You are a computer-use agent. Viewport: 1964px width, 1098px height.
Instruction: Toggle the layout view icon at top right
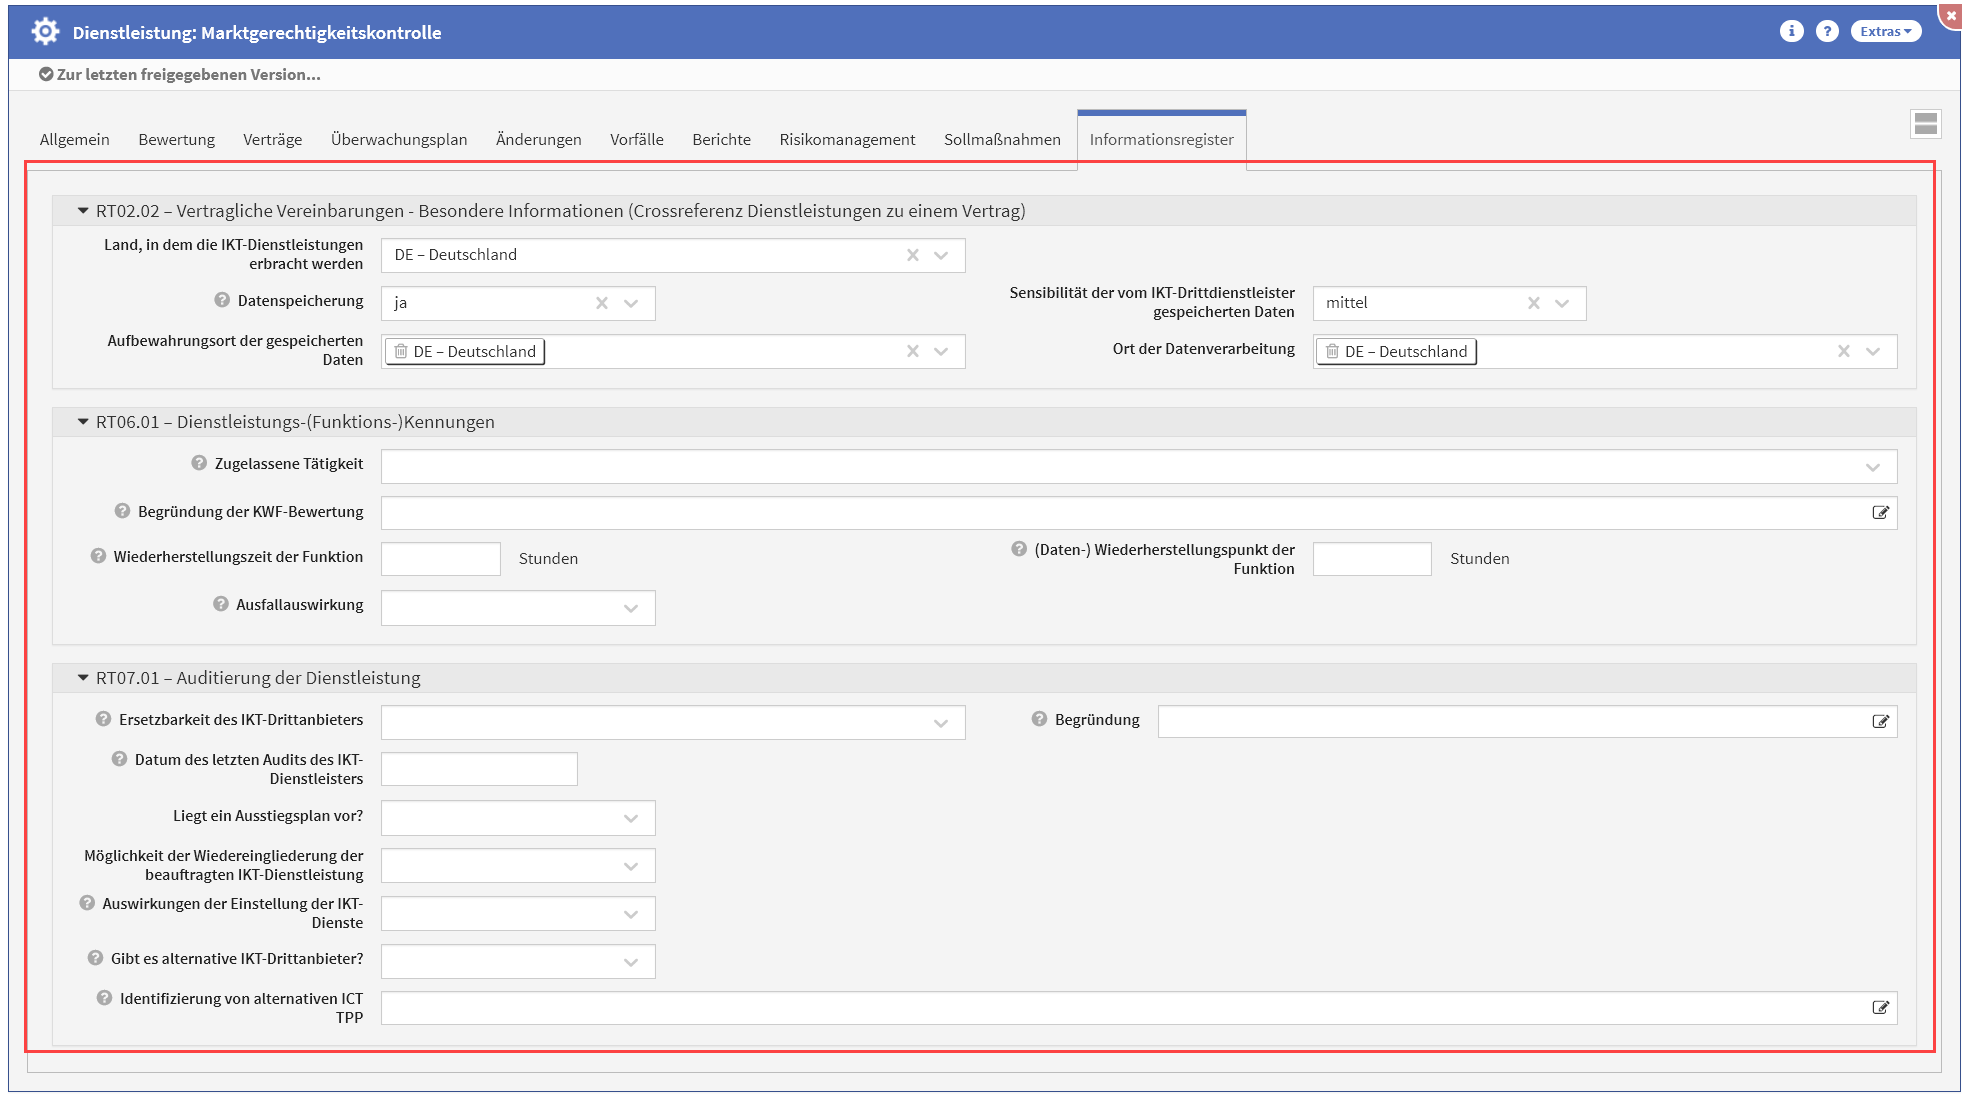pyautogui.click(x=1925, y=124)
